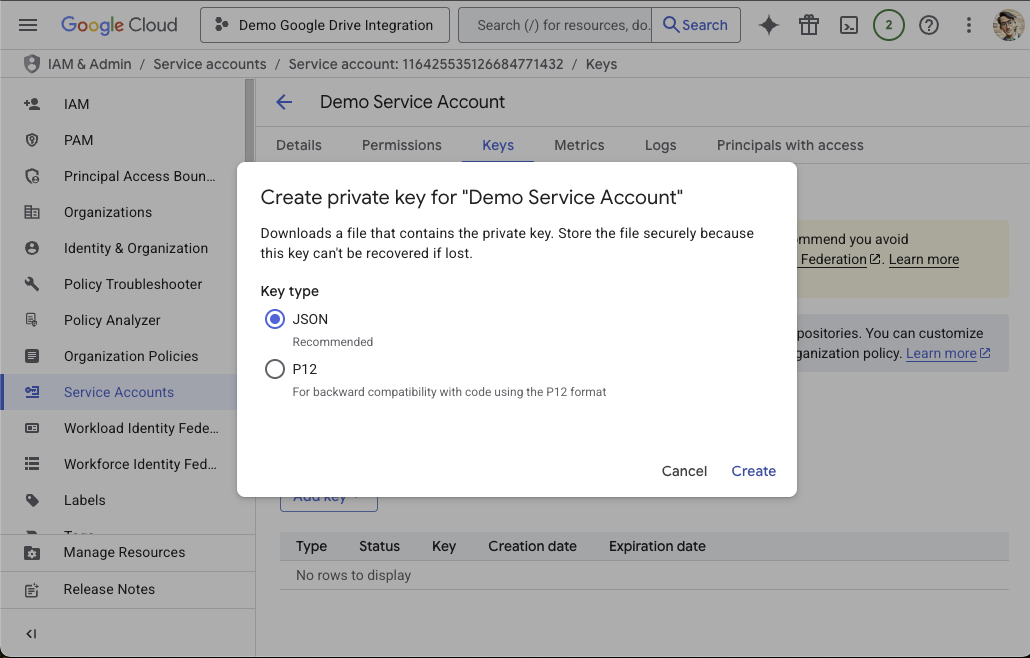Screen dimensions: 1030x658
Task: Select the JSON key type radio button
Action: coord(275,319)
